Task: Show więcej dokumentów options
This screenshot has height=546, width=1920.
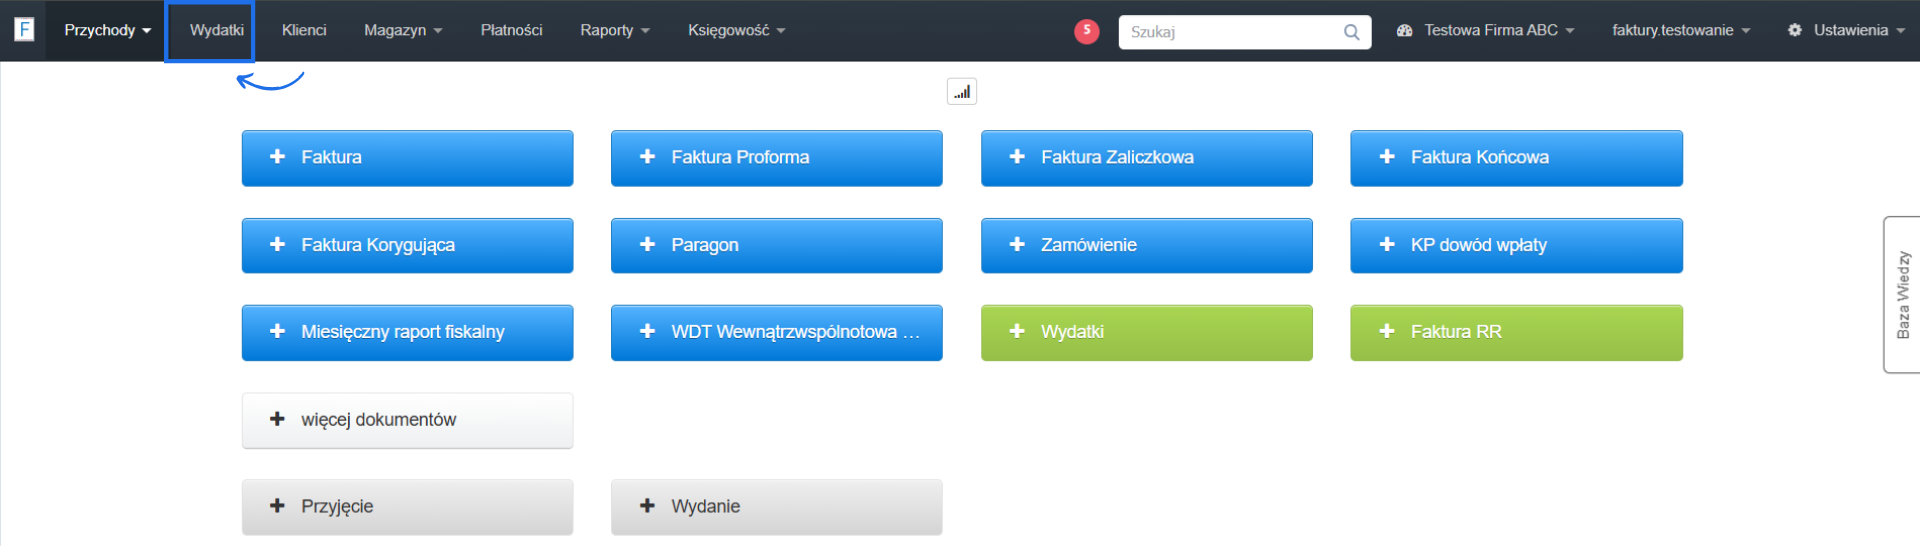Action: pyautogui.click(x=407, y=420)
